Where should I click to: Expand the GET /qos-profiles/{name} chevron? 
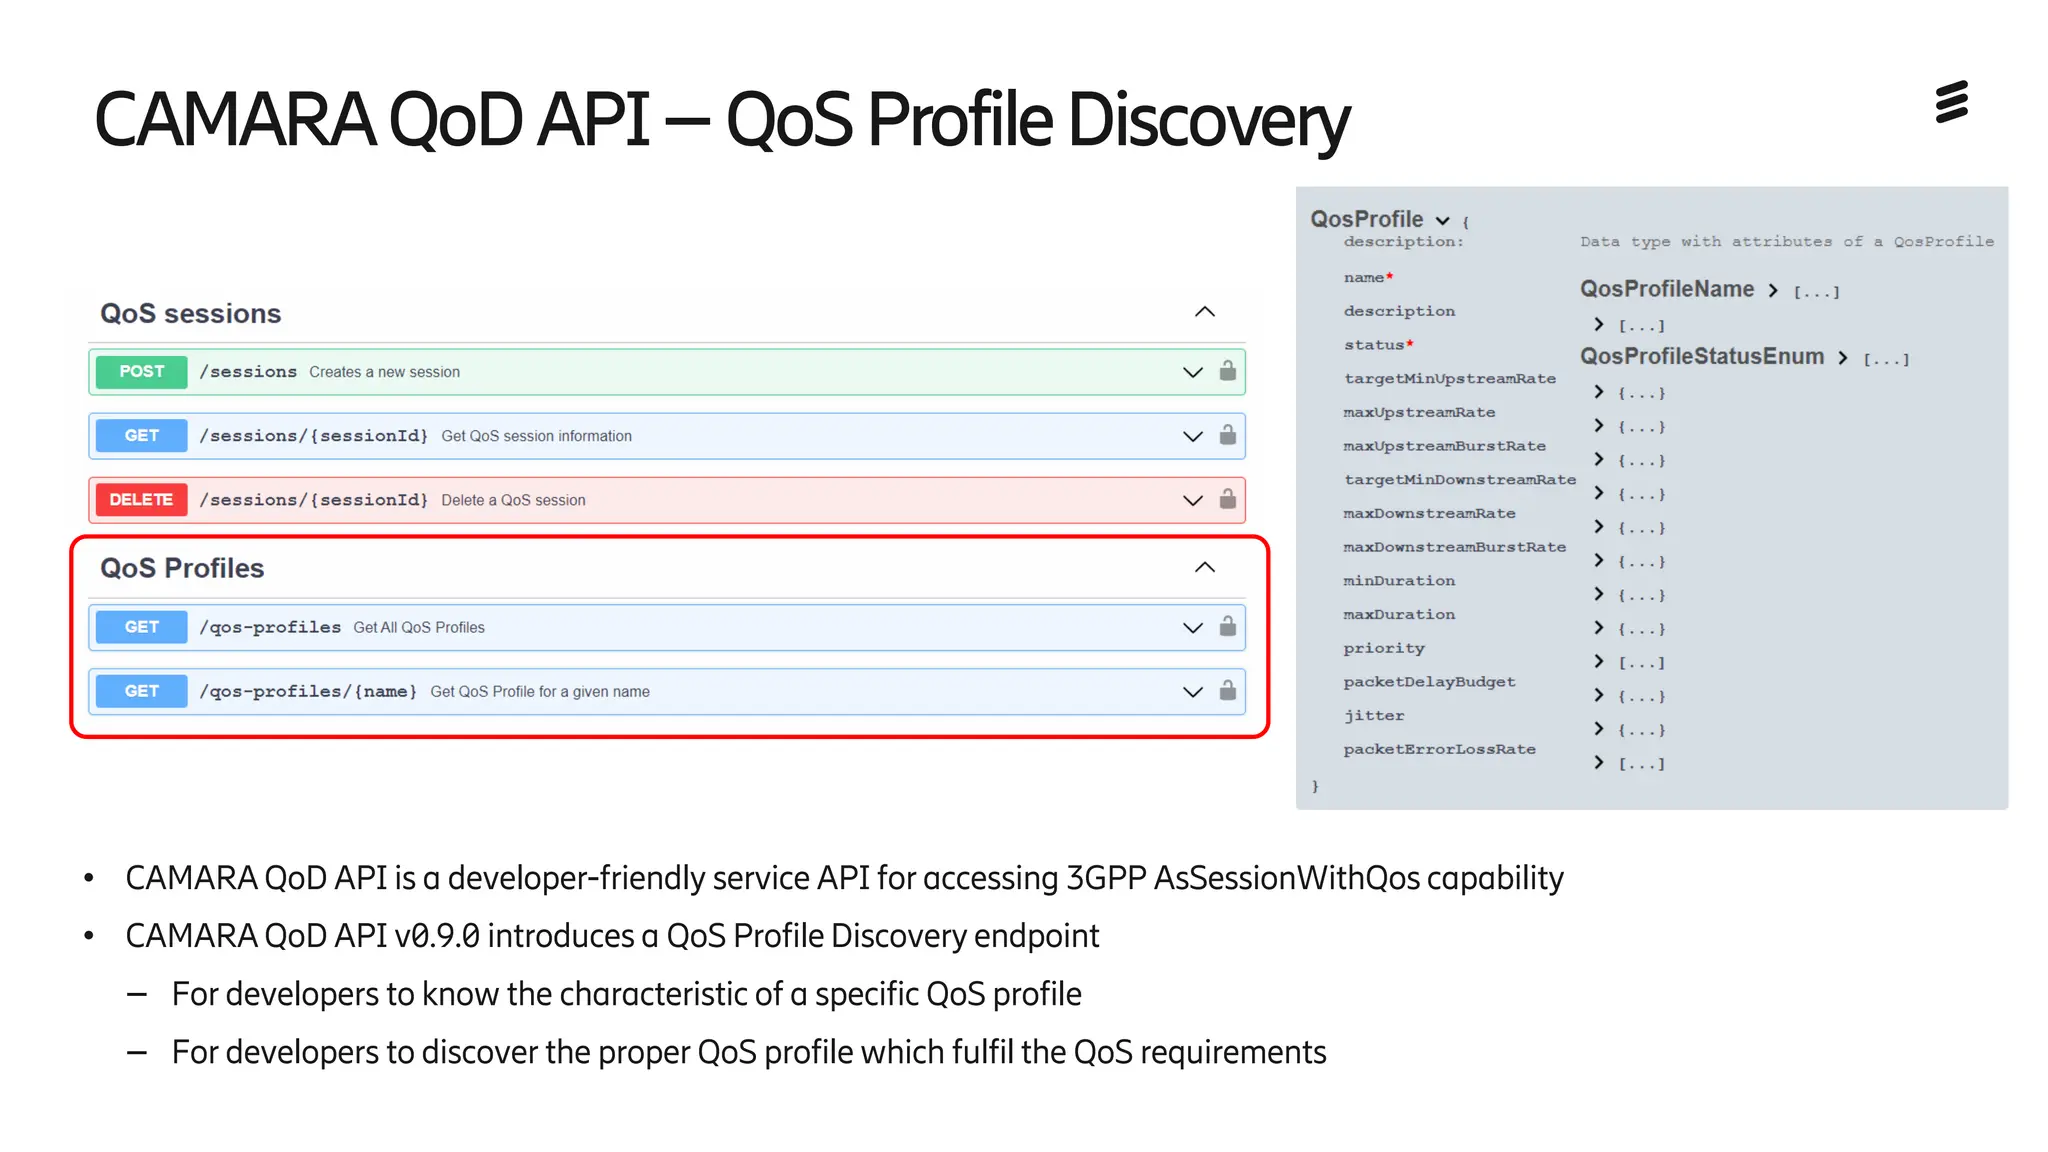pos(1192,692)
